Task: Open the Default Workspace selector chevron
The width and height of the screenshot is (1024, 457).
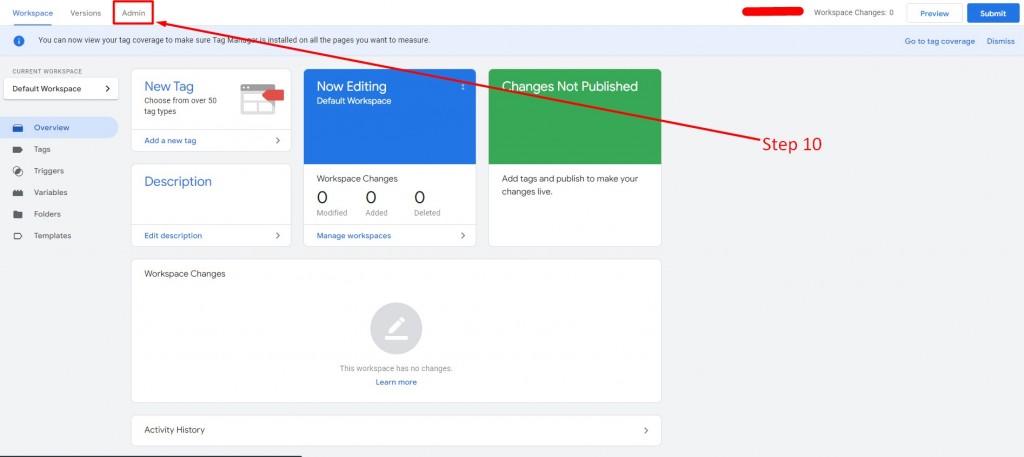Action: point(108,89)
